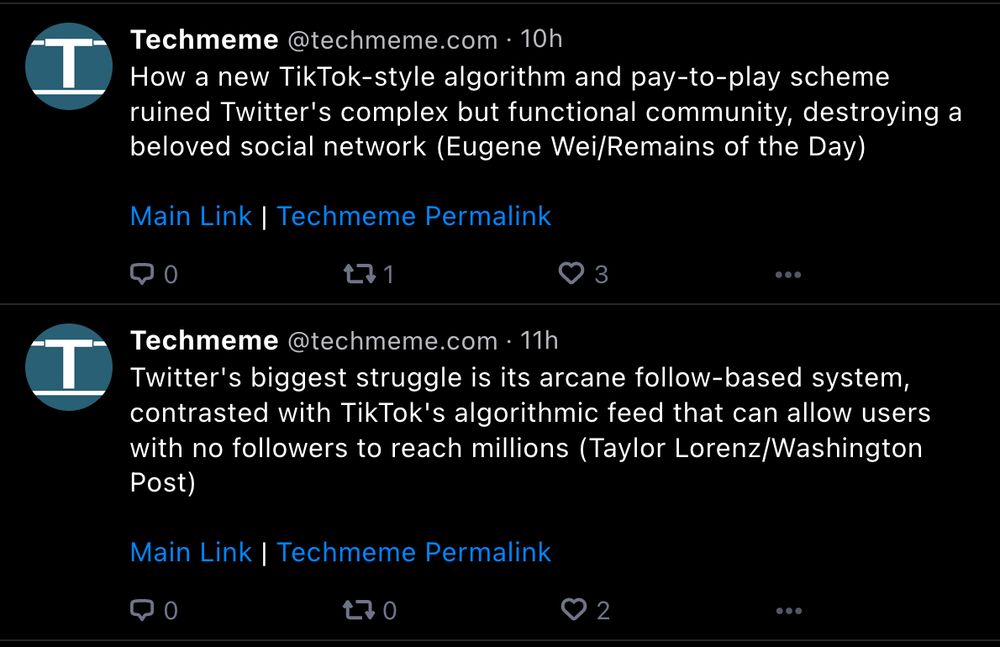Open more options on Eugene Wei post
This screenshot has width=1000, height=647.
[x=788, y=274]
